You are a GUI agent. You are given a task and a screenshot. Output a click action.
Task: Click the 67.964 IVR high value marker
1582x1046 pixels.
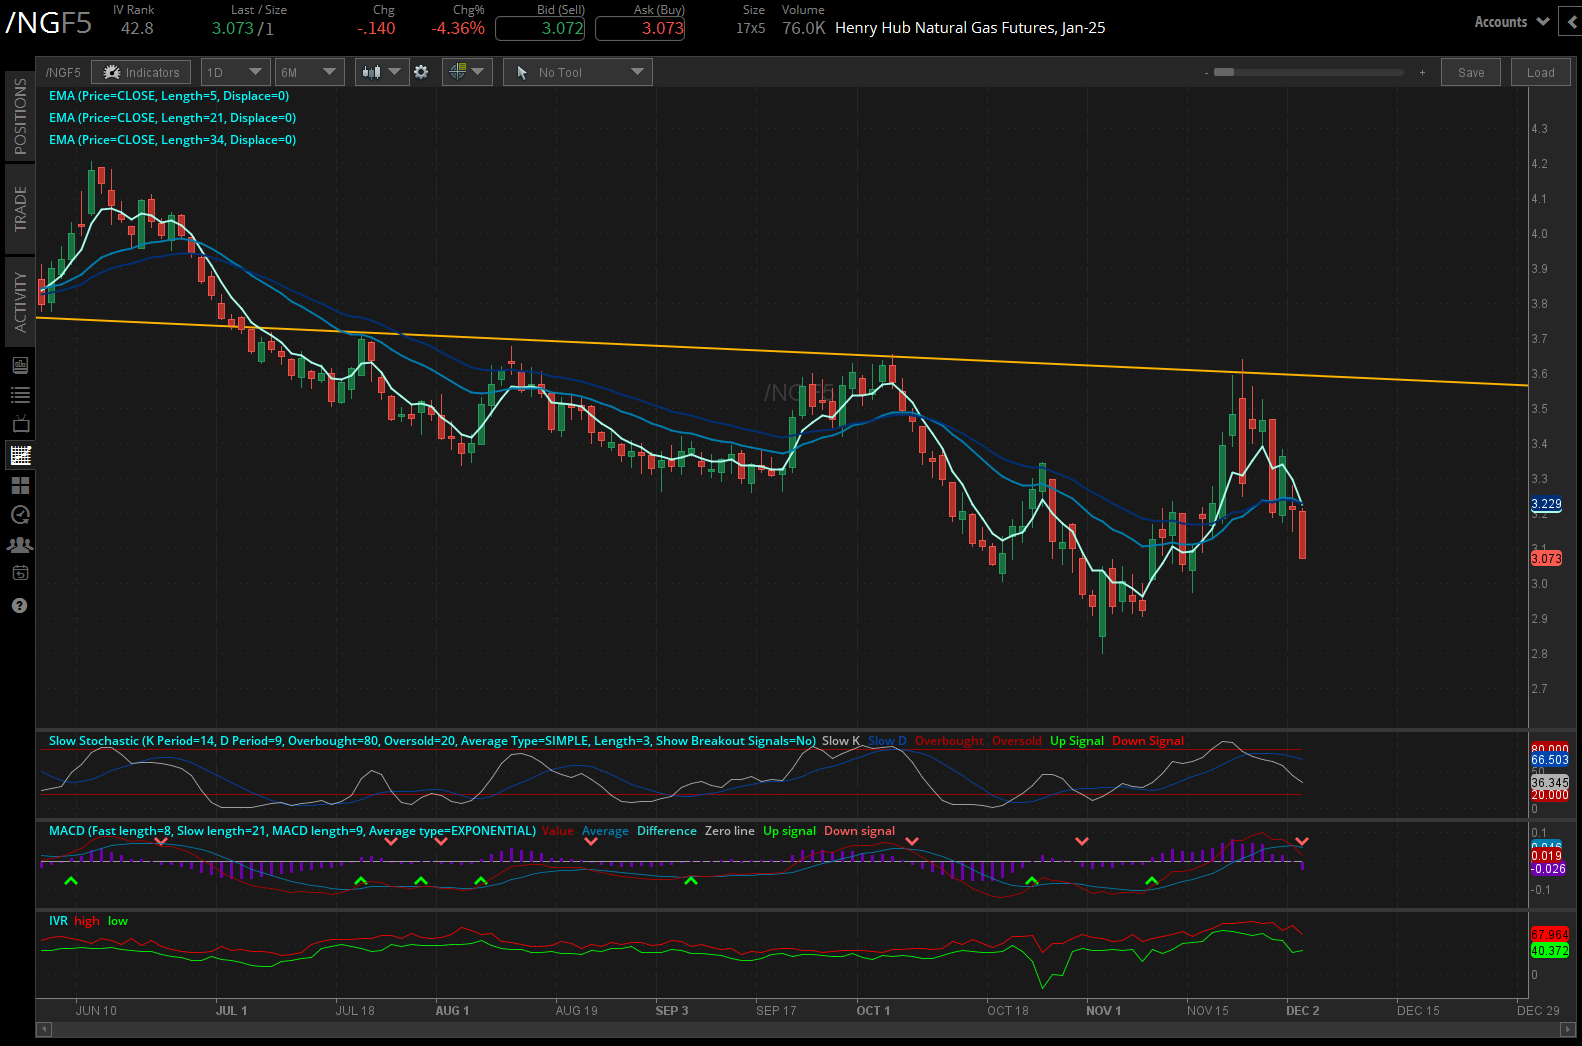tap(1550, 935)
